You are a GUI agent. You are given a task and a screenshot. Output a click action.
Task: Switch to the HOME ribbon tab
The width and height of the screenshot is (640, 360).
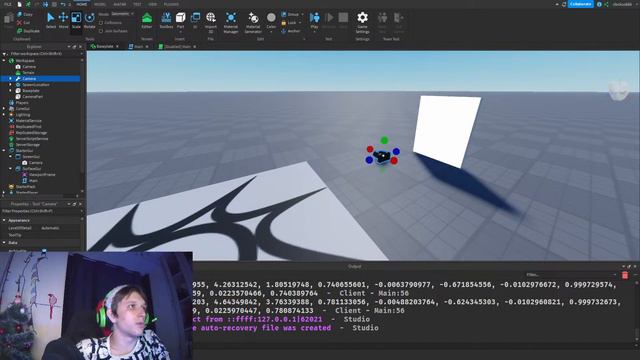point(82,4)
